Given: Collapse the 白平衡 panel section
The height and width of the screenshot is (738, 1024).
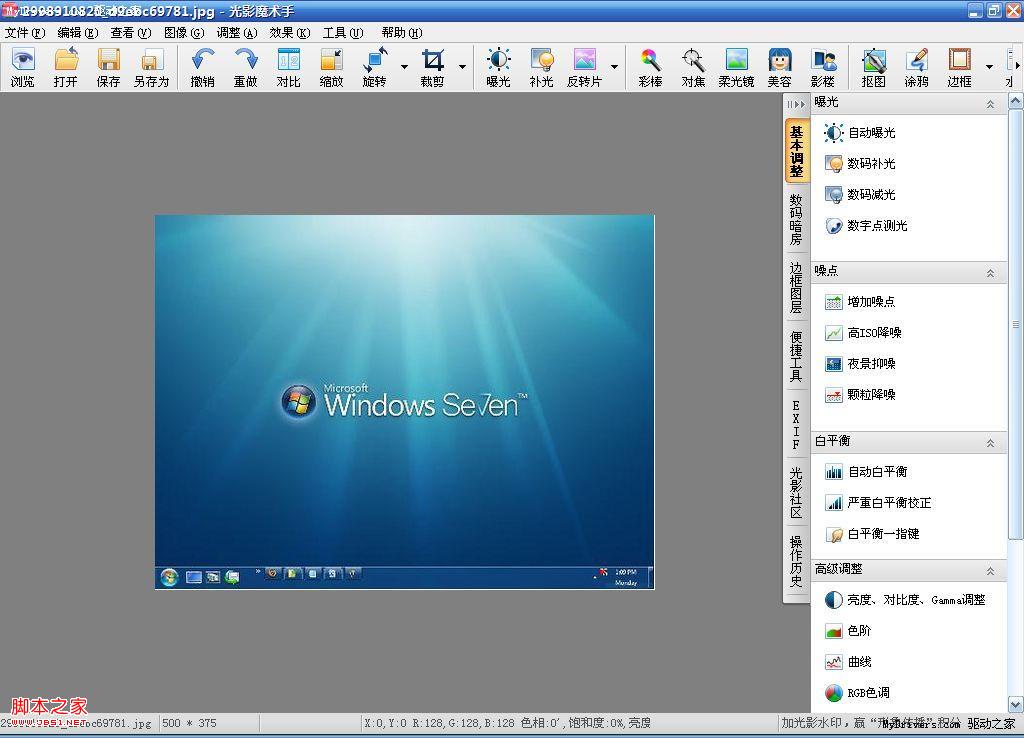Looking at the screenshot, I should [991, 443].
